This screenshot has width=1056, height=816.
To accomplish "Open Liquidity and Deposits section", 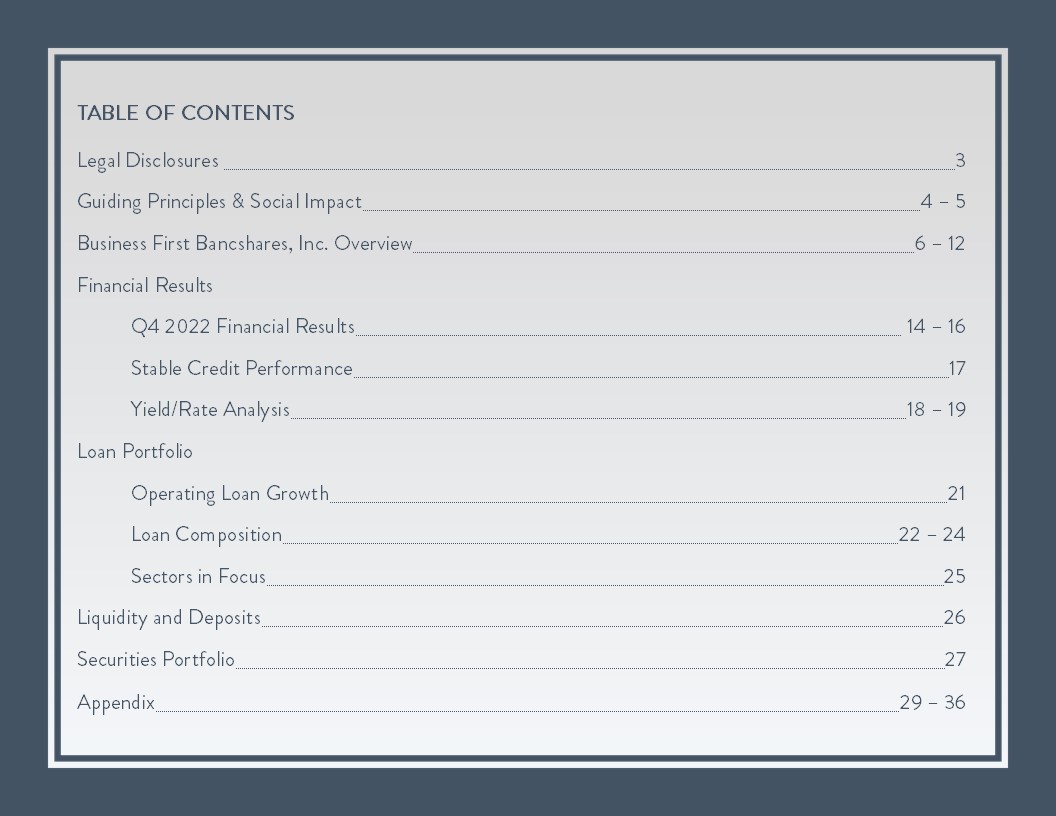I will (169, 618).
